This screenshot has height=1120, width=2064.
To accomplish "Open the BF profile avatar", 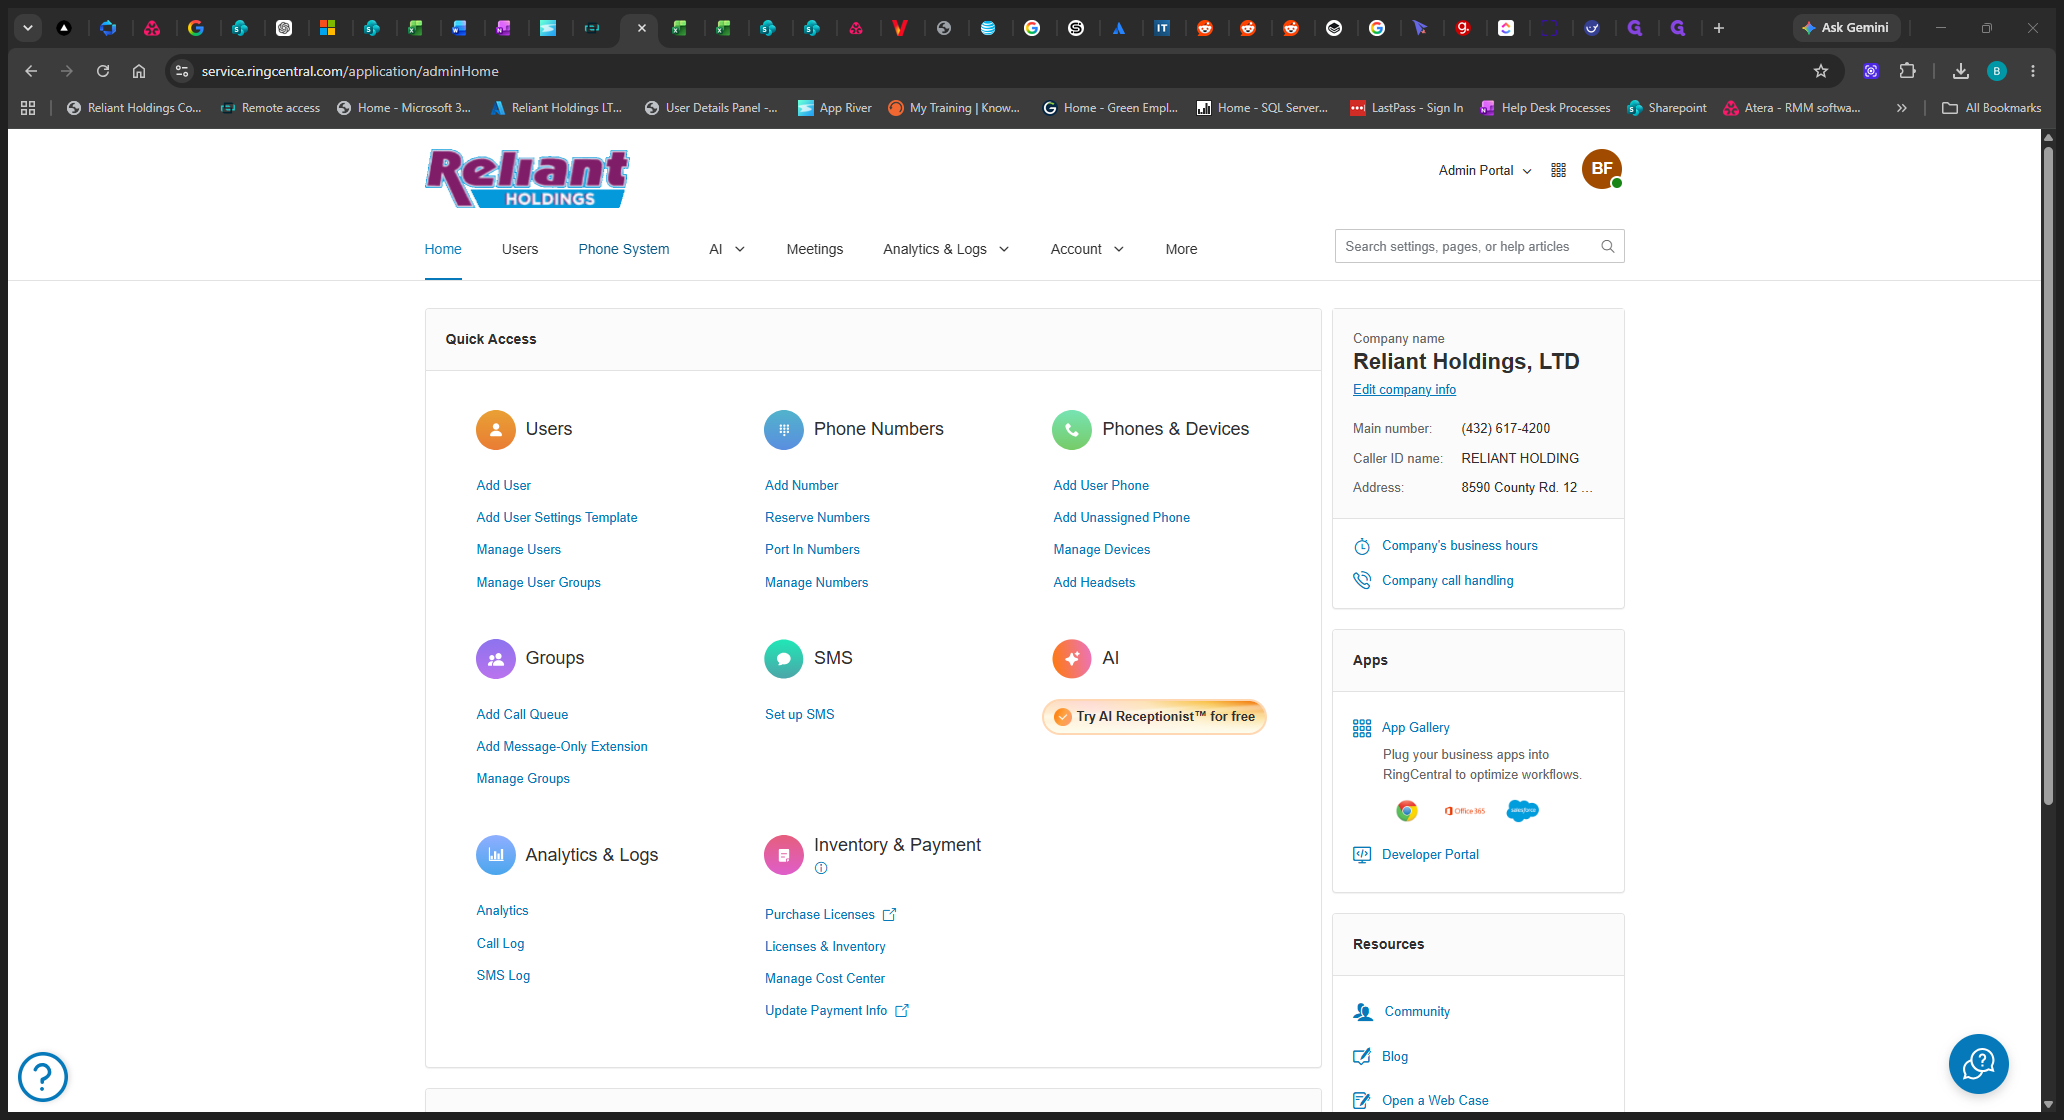I will coord(1602,169).
